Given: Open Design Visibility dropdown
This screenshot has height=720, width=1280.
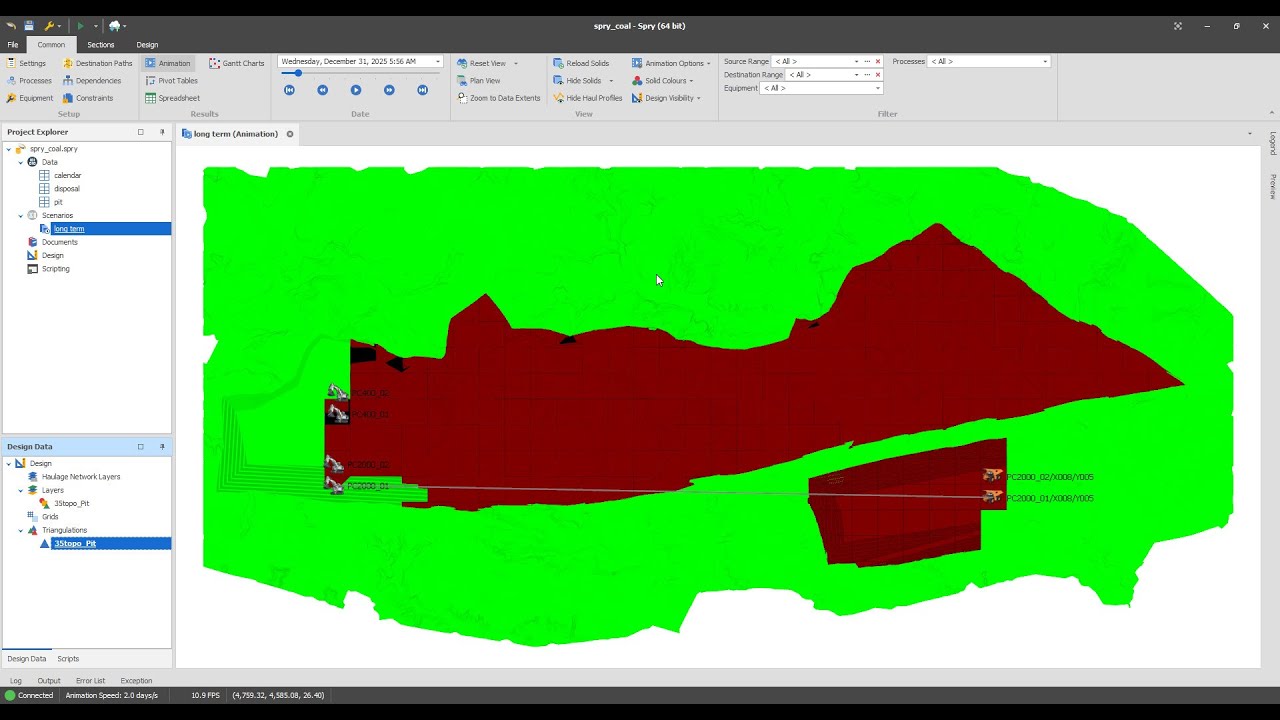Looking at the screenshot, I should 666,98.
